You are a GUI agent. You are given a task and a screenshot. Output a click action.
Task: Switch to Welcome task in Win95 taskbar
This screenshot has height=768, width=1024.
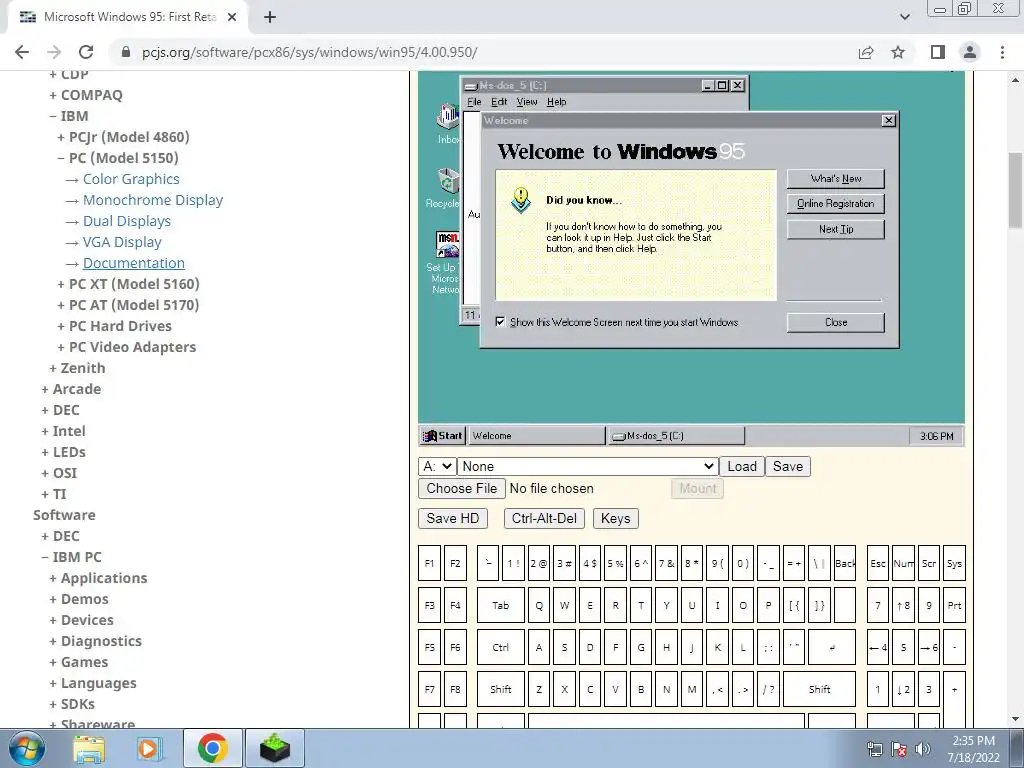click(x=537, y=436)
